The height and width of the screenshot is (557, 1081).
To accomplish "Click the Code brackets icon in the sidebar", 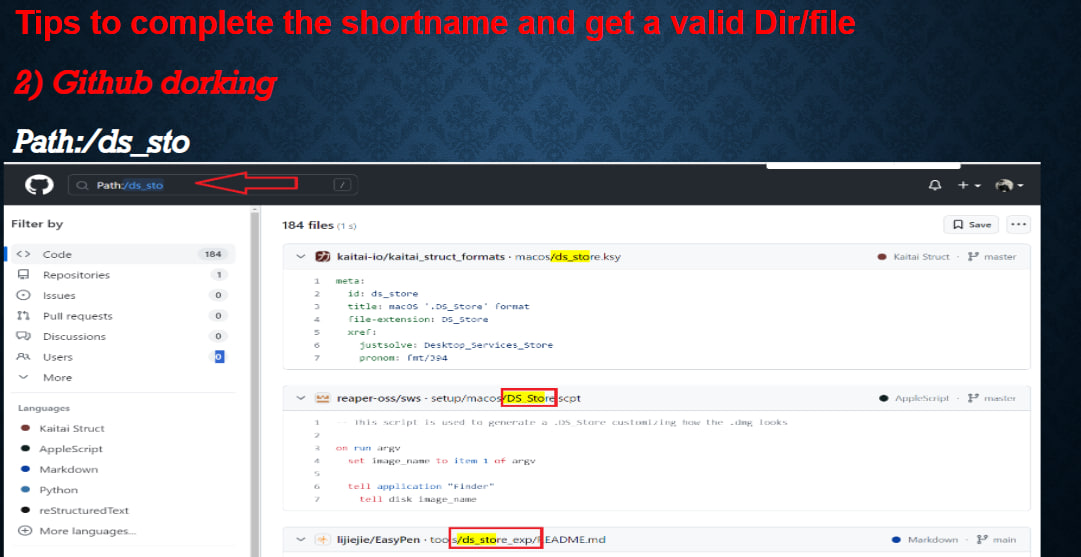I will [23, 254].
